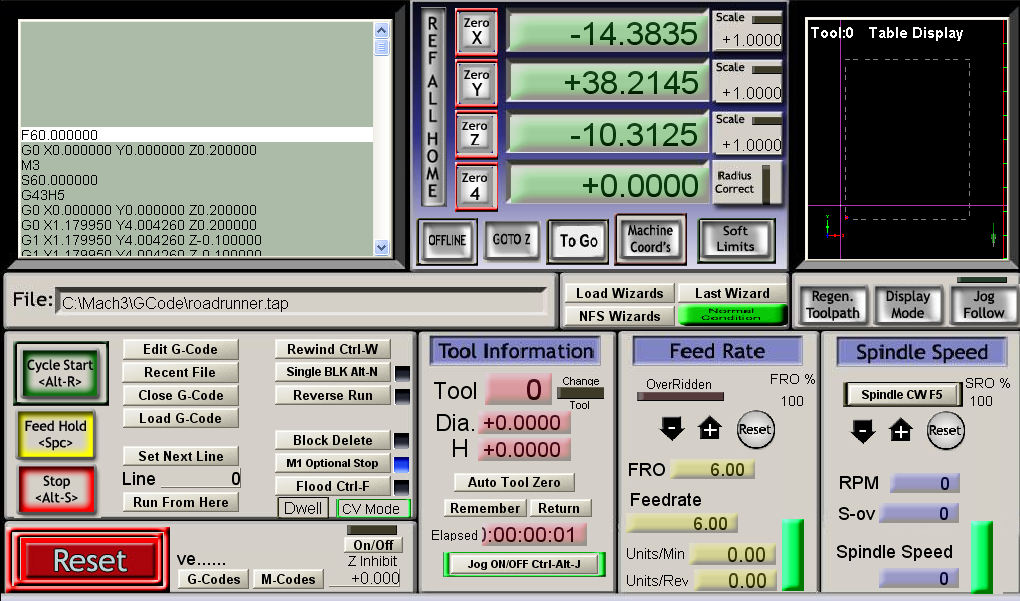Screen dimensions: 1020x601
Task: Reset the feed rate override
Action: [755, 430]
